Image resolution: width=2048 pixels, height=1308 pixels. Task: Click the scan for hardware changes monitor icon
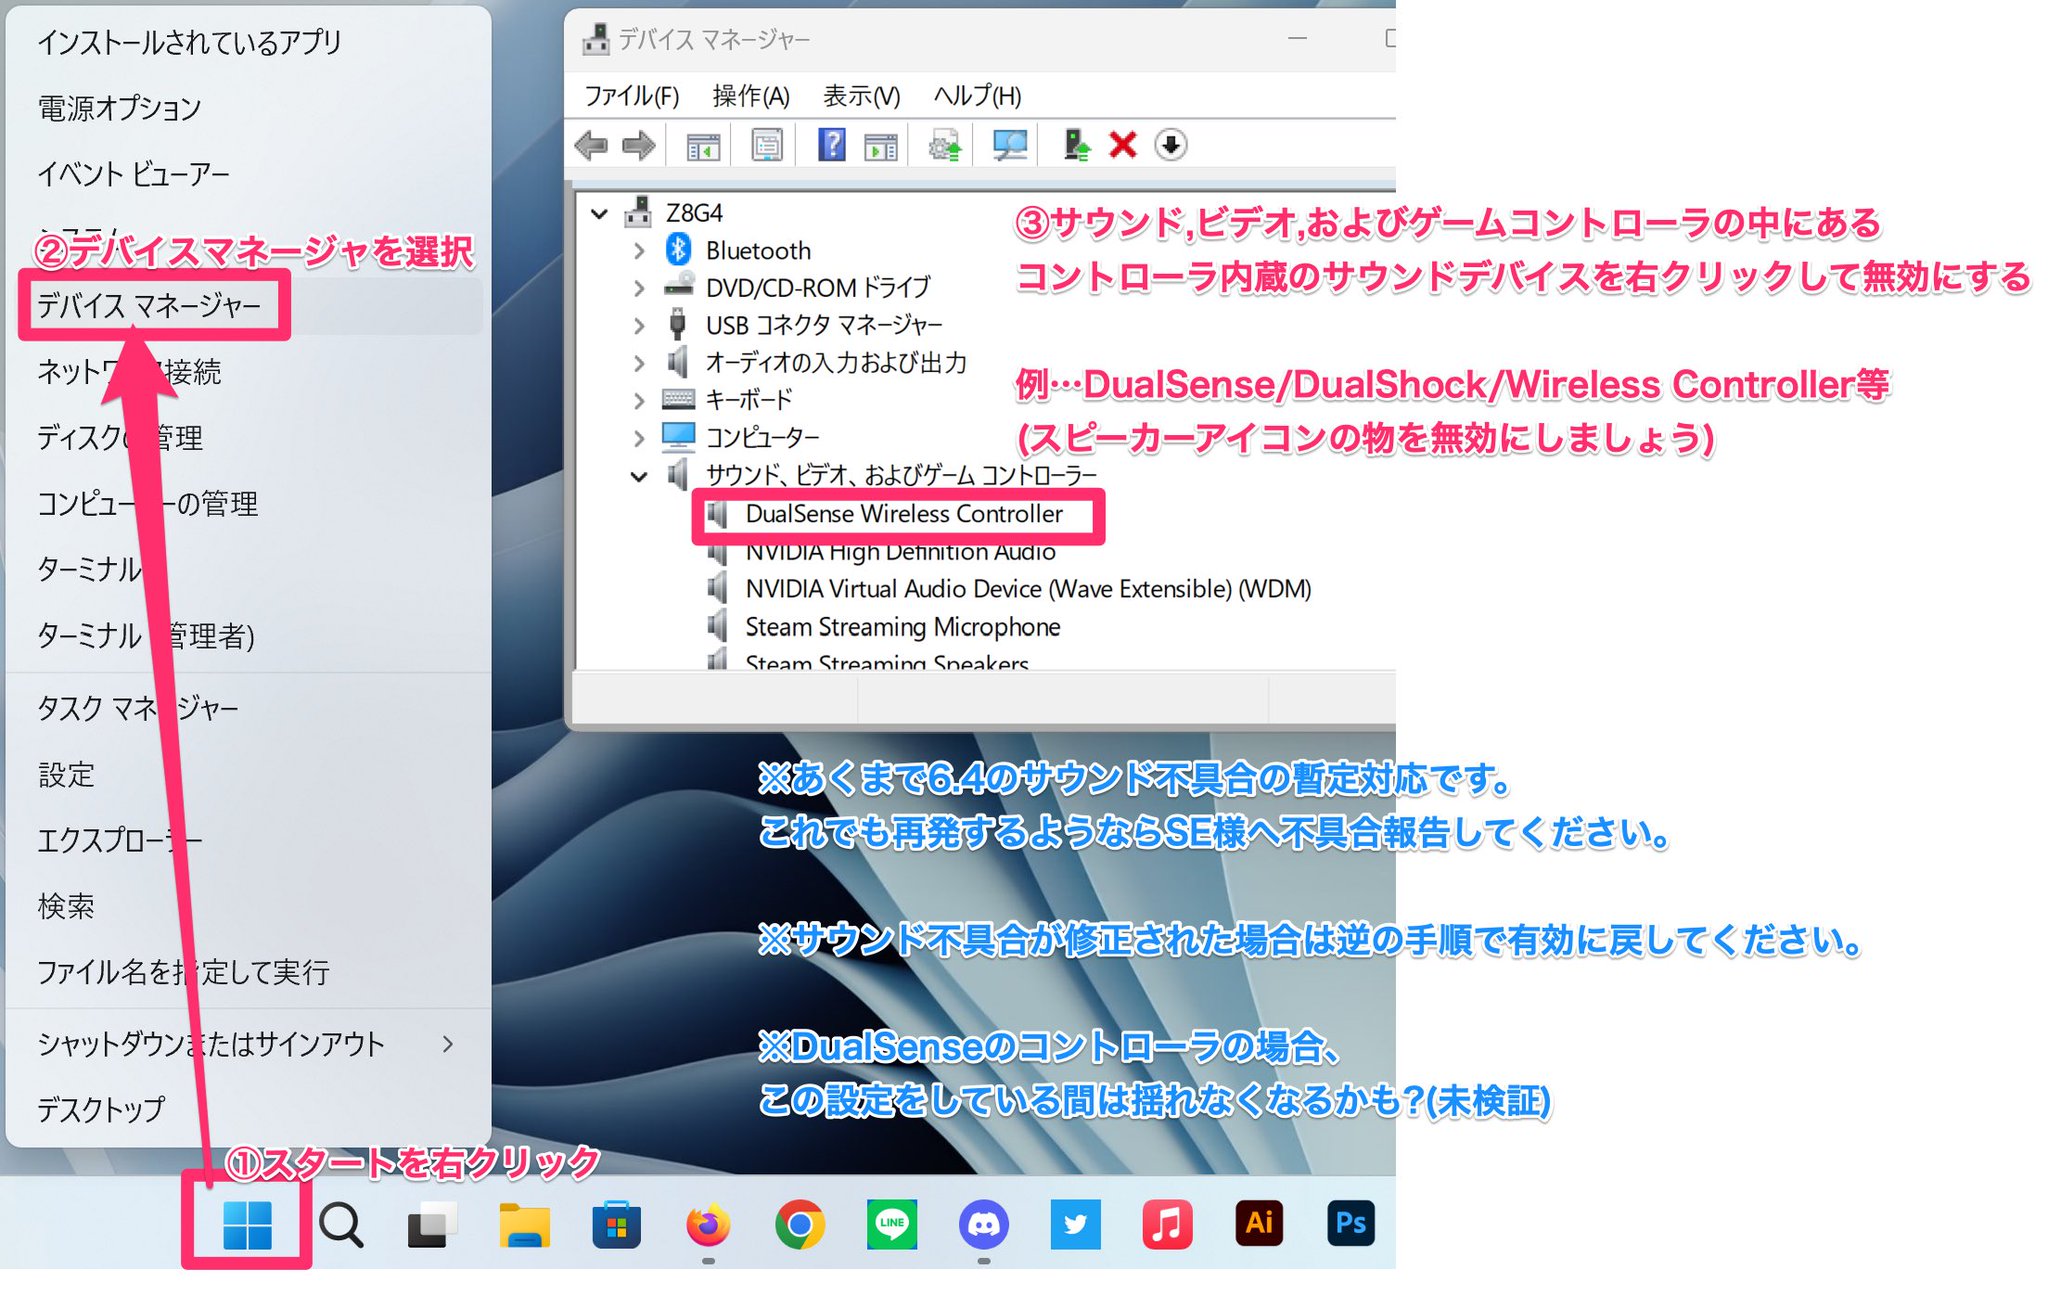click(x=1010, y=146)
